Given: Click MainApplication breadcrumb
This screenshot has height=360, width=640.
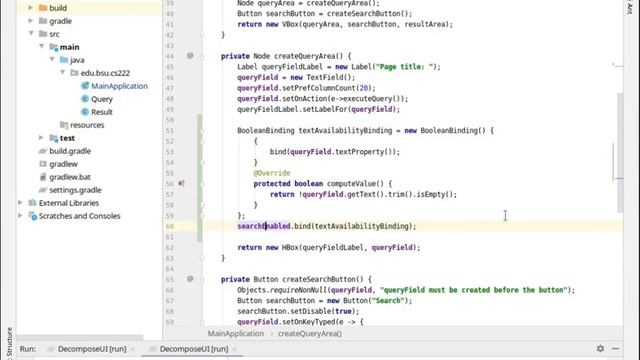Looking at the screenshot, I should coord(236,333).
